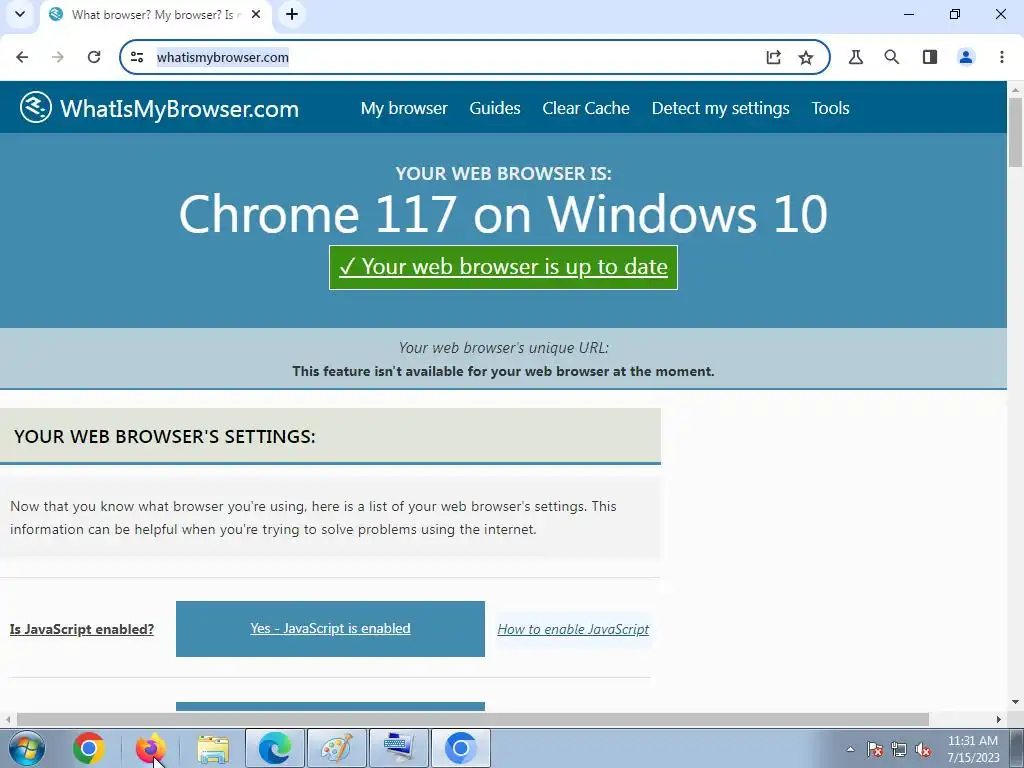Switch to Paint in the taskbar

pos(337,748)
